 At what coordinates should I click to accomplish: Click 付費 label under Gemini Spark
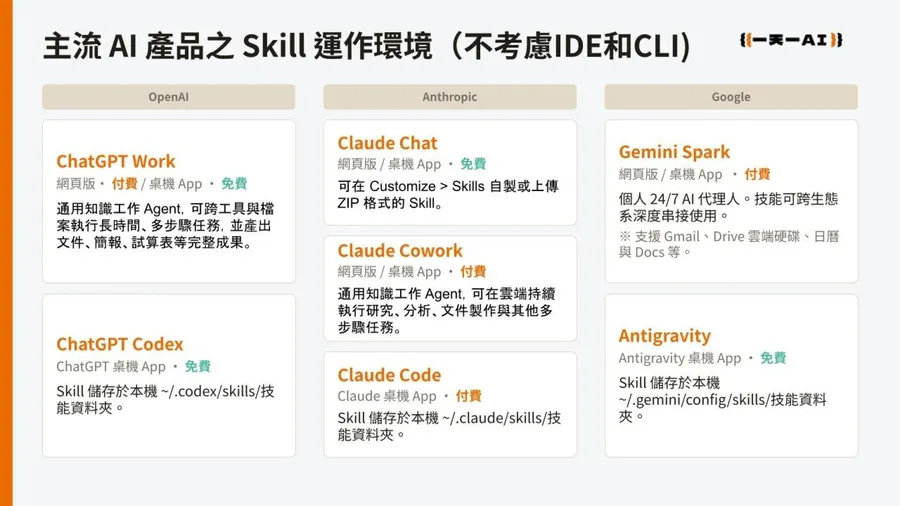click(757, 174)
